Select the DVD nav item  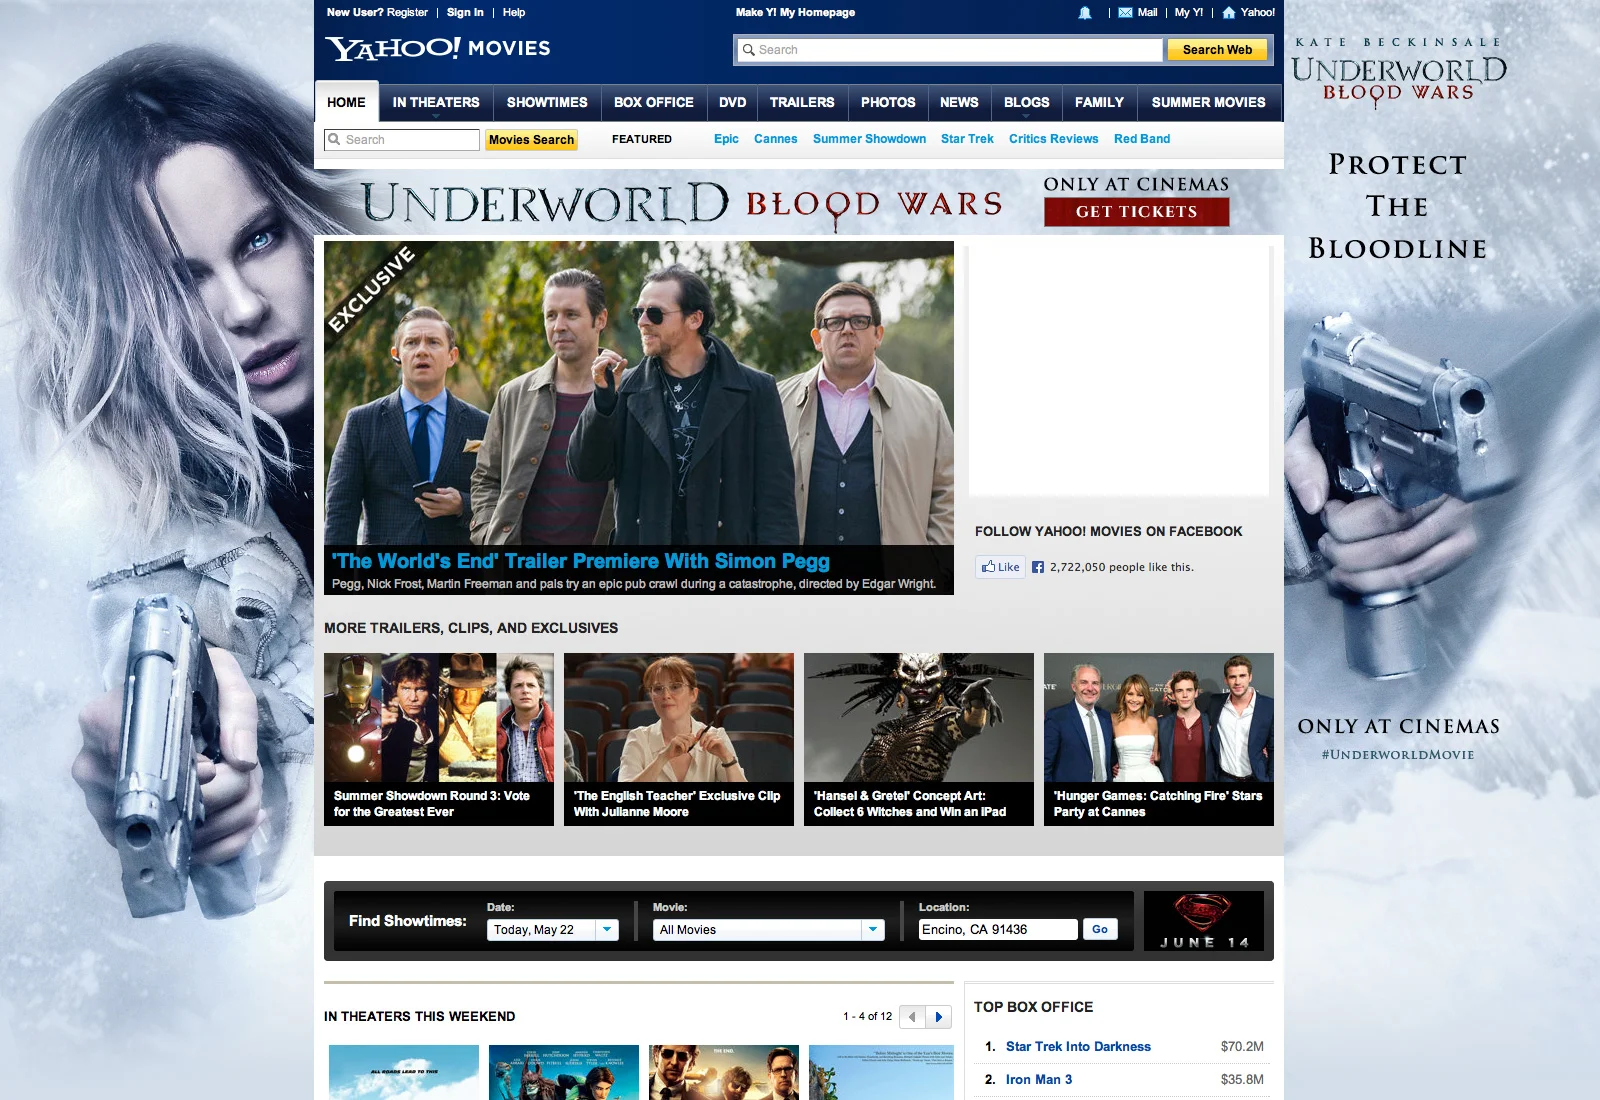[733, 102]
